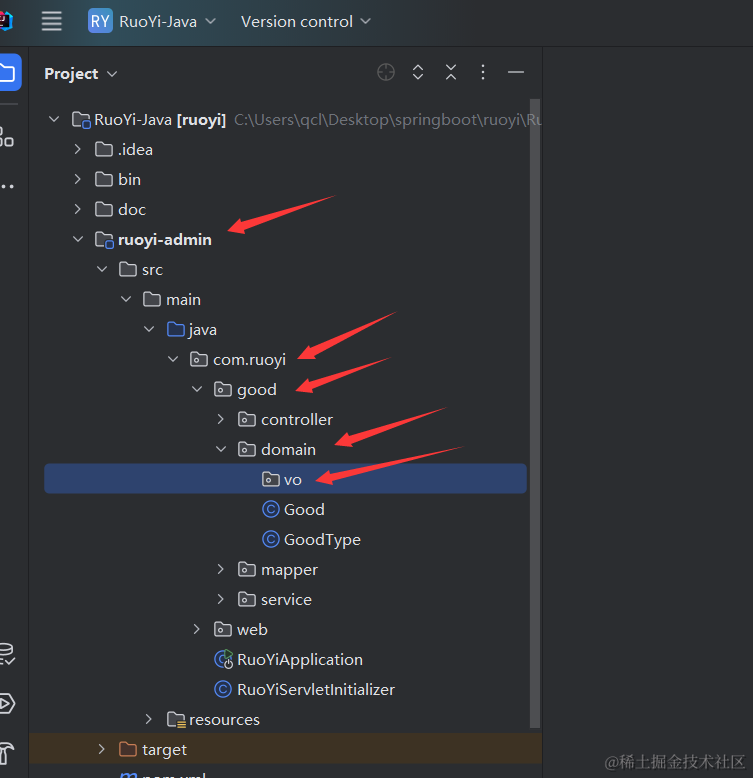Open Project panel options three-dot menu

pyautogui.click(x=483, y=72)
